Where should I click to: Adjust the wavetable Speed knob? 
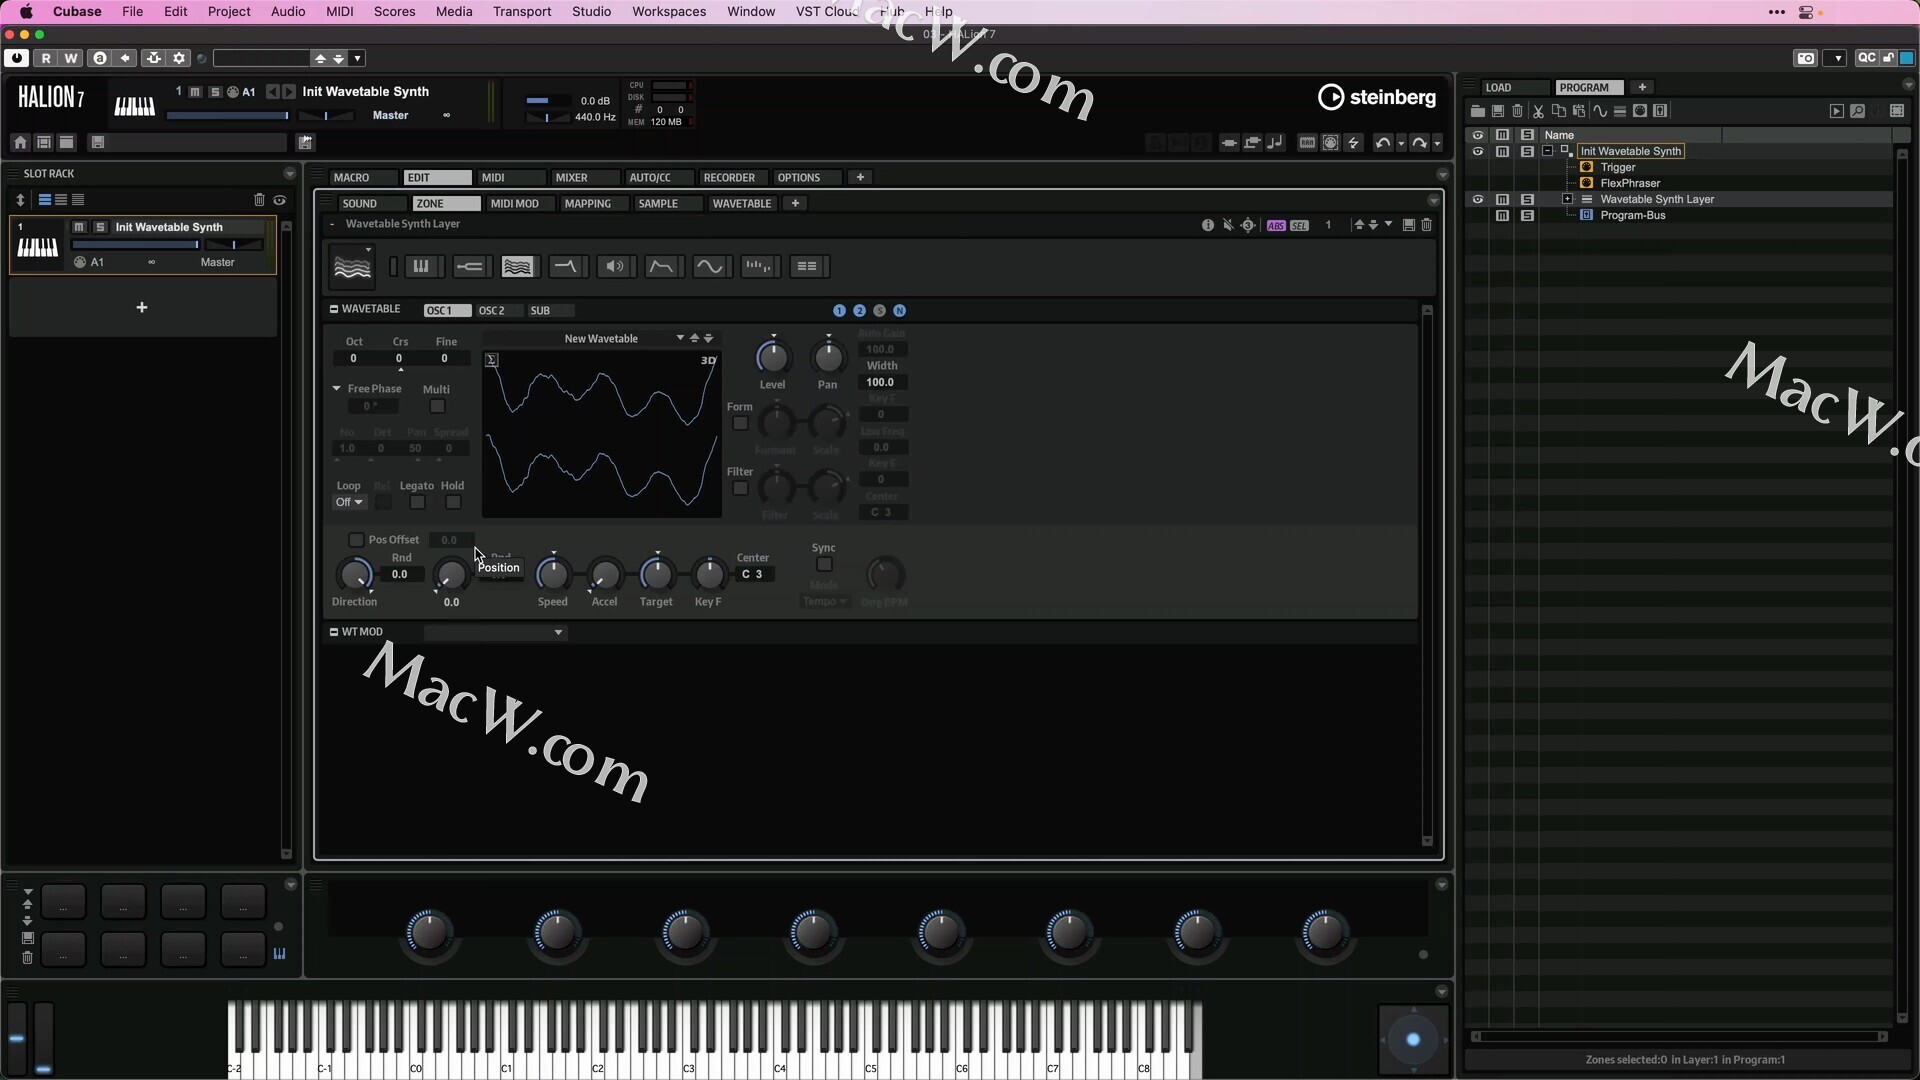[552, 574]
